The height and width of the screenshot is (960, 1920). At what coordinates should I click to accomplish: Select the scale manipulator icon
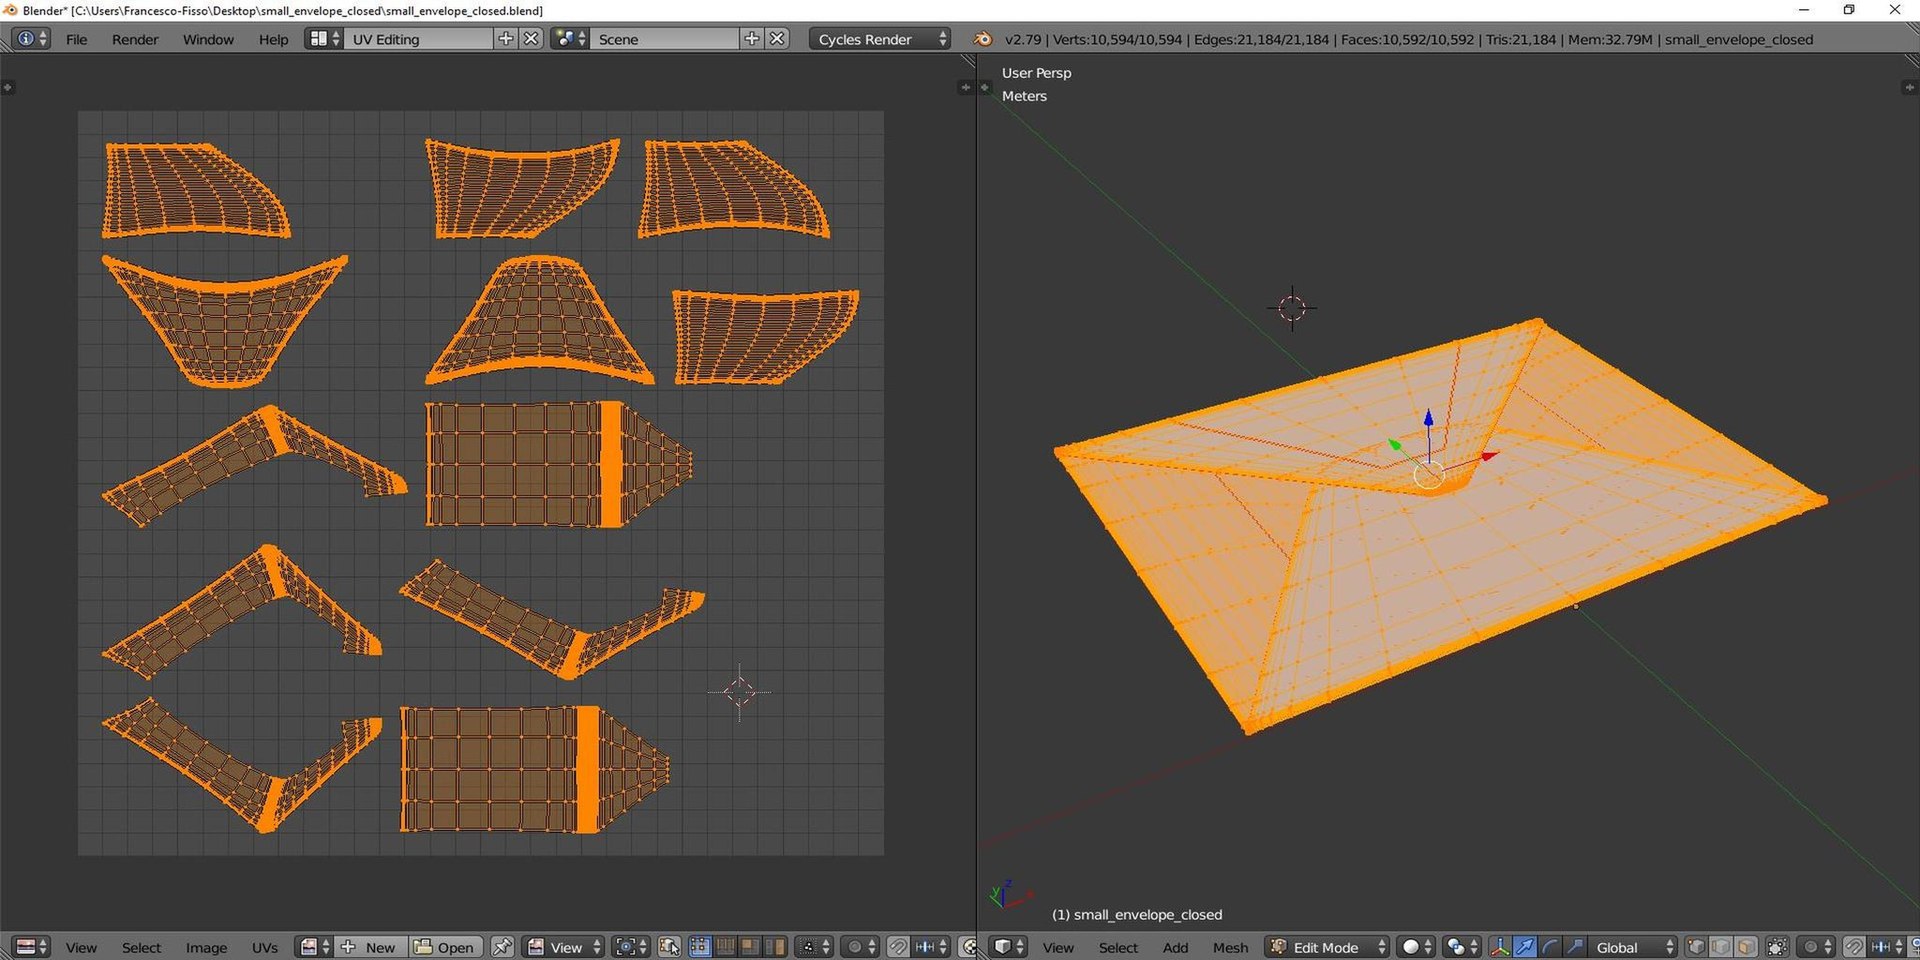[x=1575, y=947]
